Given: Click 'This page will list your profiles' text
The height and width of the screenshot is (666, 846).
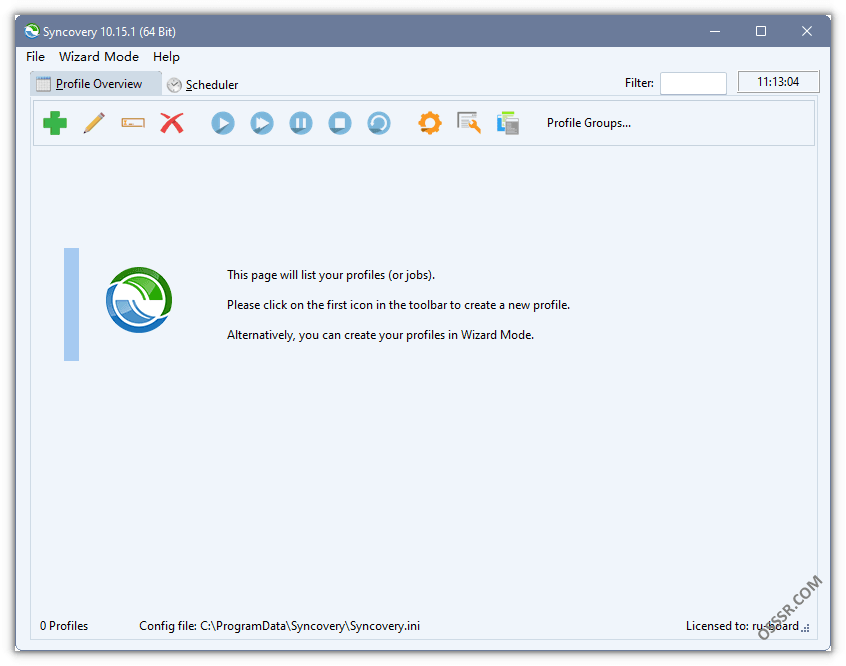Looking at the screenshot, I should coord(331,275).
